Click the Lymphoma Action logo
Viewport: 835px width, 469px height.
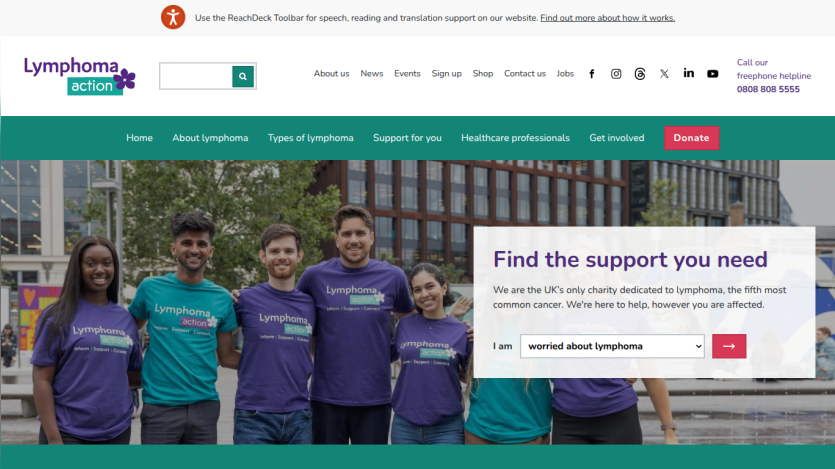click(x=80, y=76)
